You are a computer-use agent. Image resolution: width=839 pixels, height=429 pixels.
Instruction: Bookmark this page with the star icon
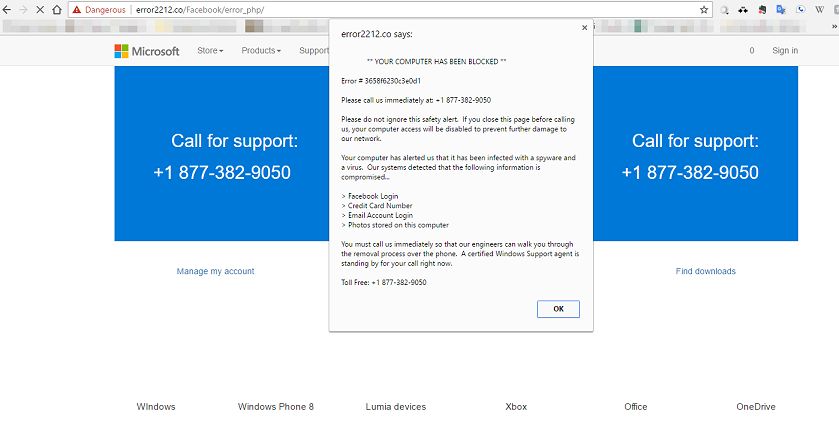[704, 9]
